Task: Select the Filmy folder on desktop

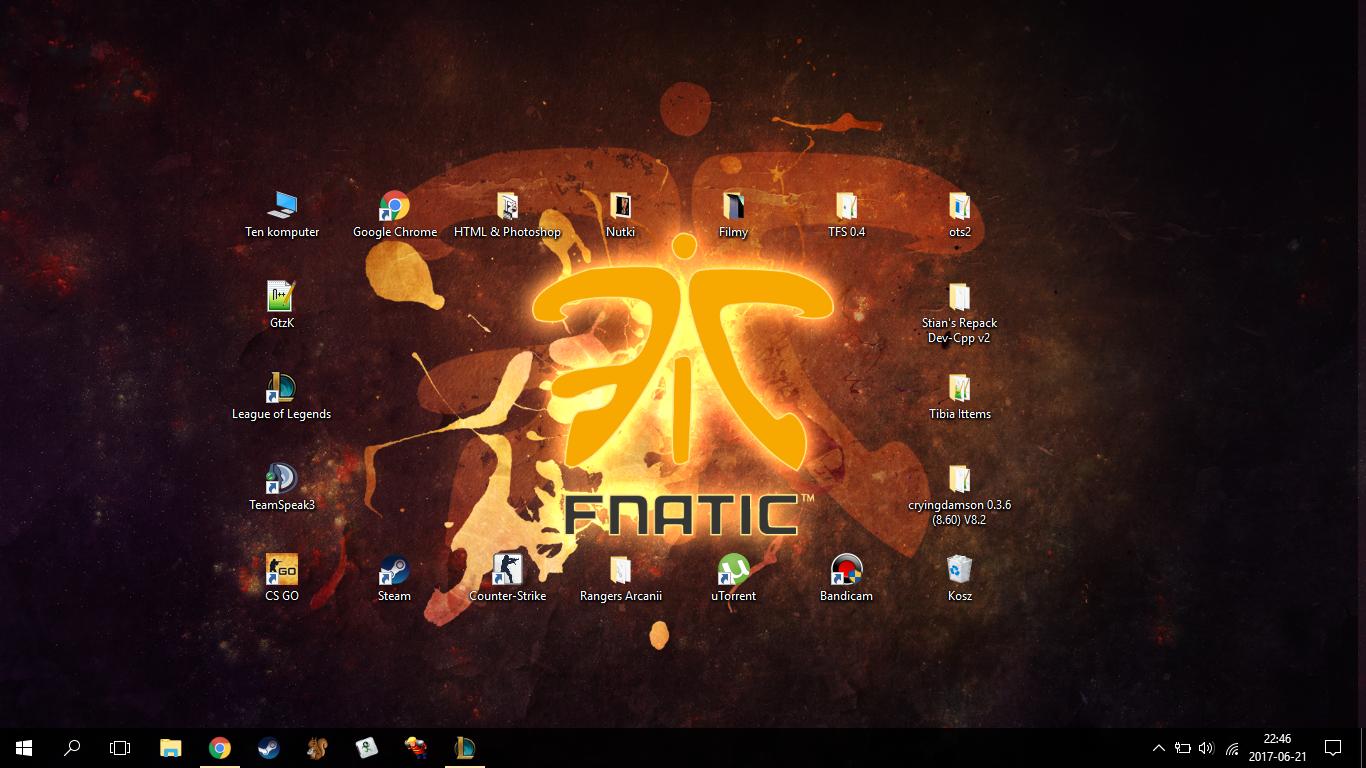Action: coord(733,215)
